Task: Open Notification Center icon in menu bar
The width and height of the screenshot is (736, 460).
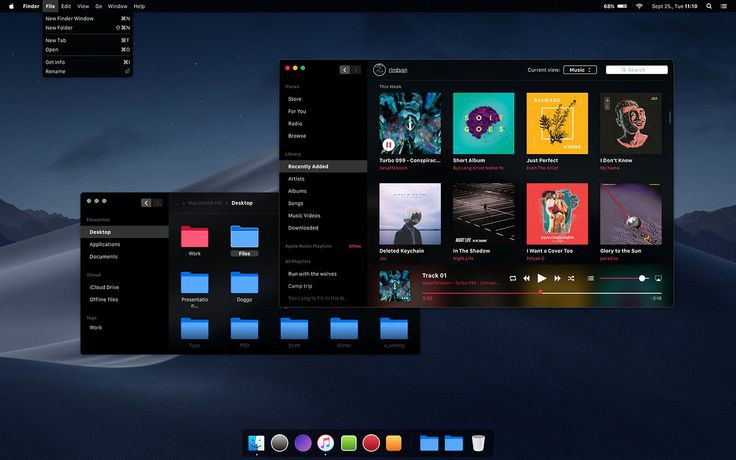Action: 723,6
